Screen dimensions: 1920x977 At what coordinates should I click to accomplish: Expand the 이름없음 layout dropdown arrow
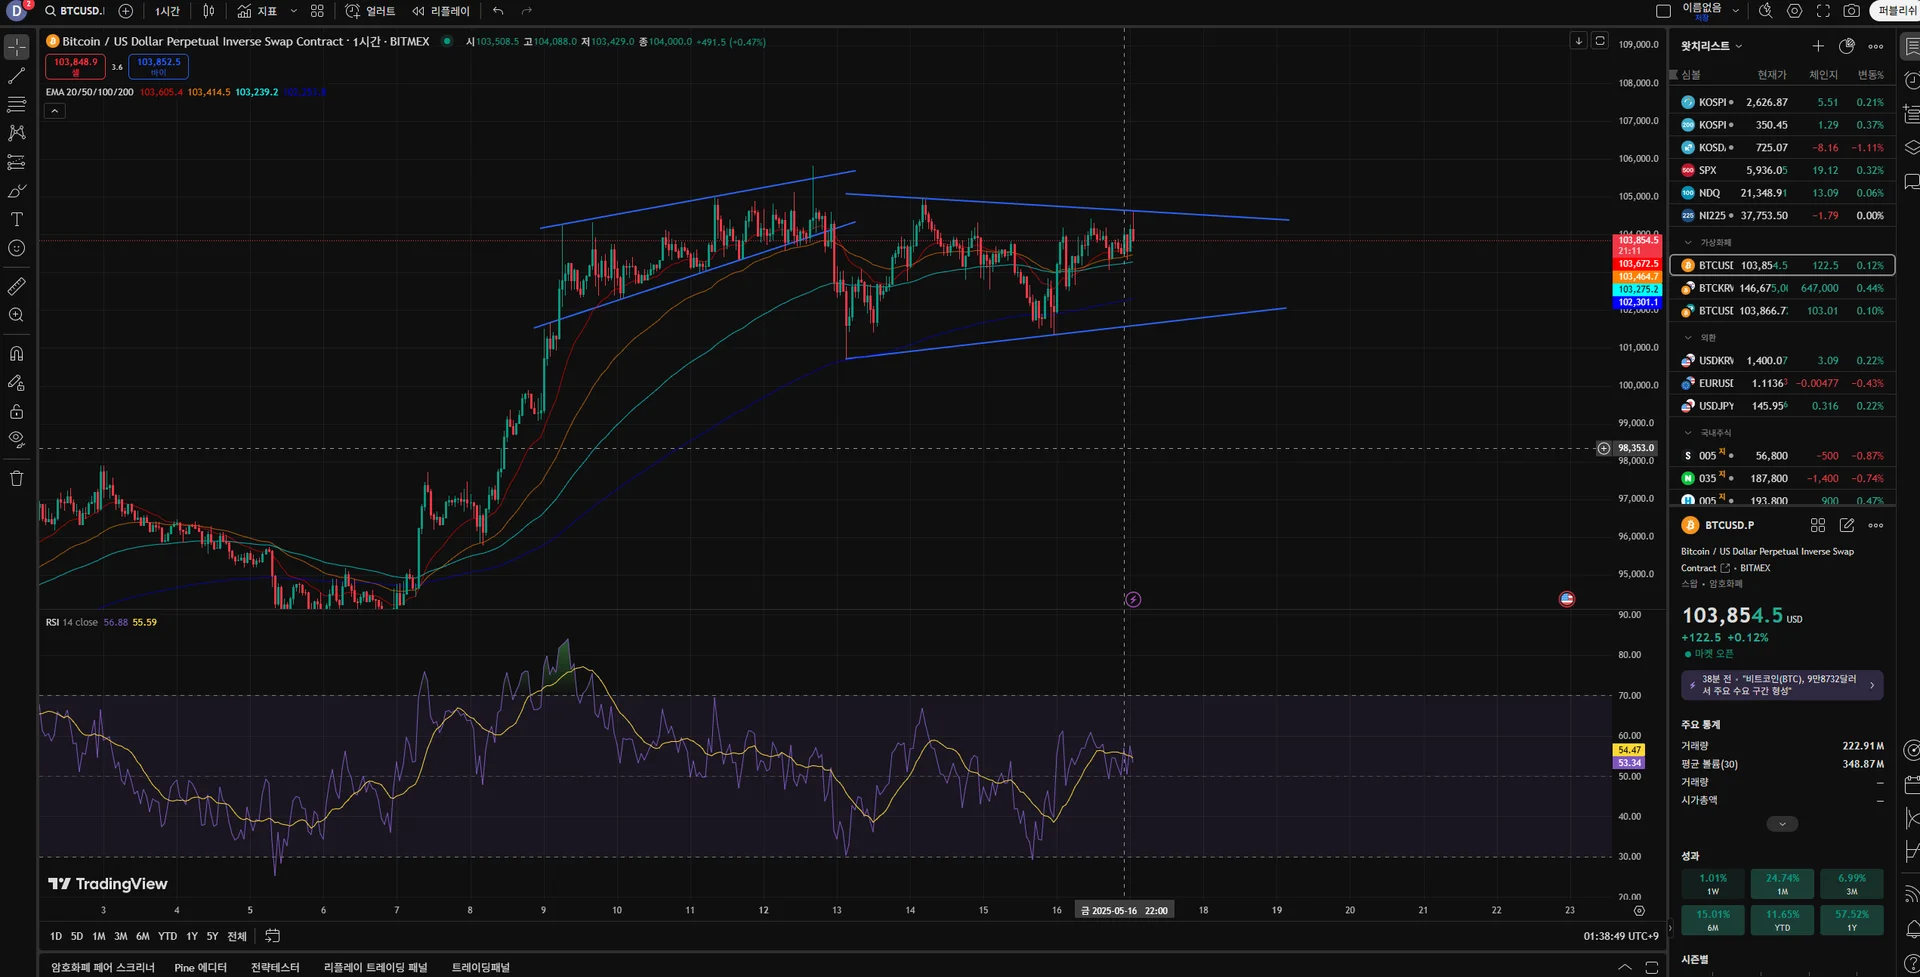tap(1736, 11)
